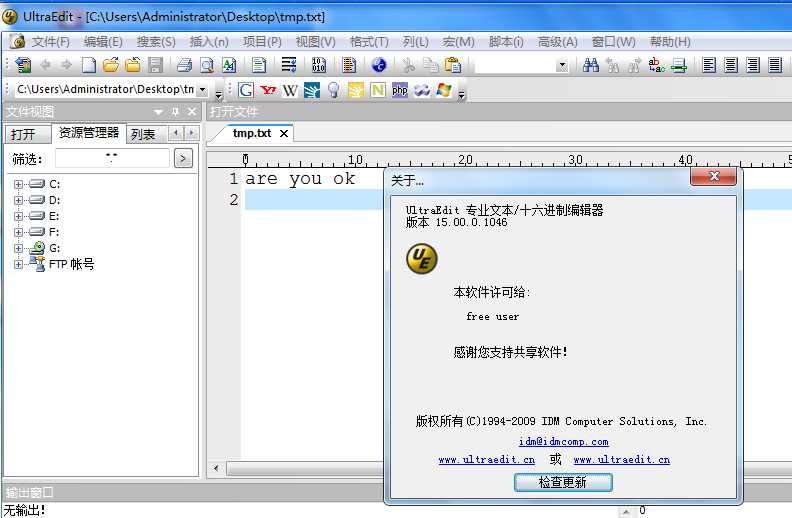Click the light bulb icon
The image size is (792, 518).
click(x=333, y=90)
